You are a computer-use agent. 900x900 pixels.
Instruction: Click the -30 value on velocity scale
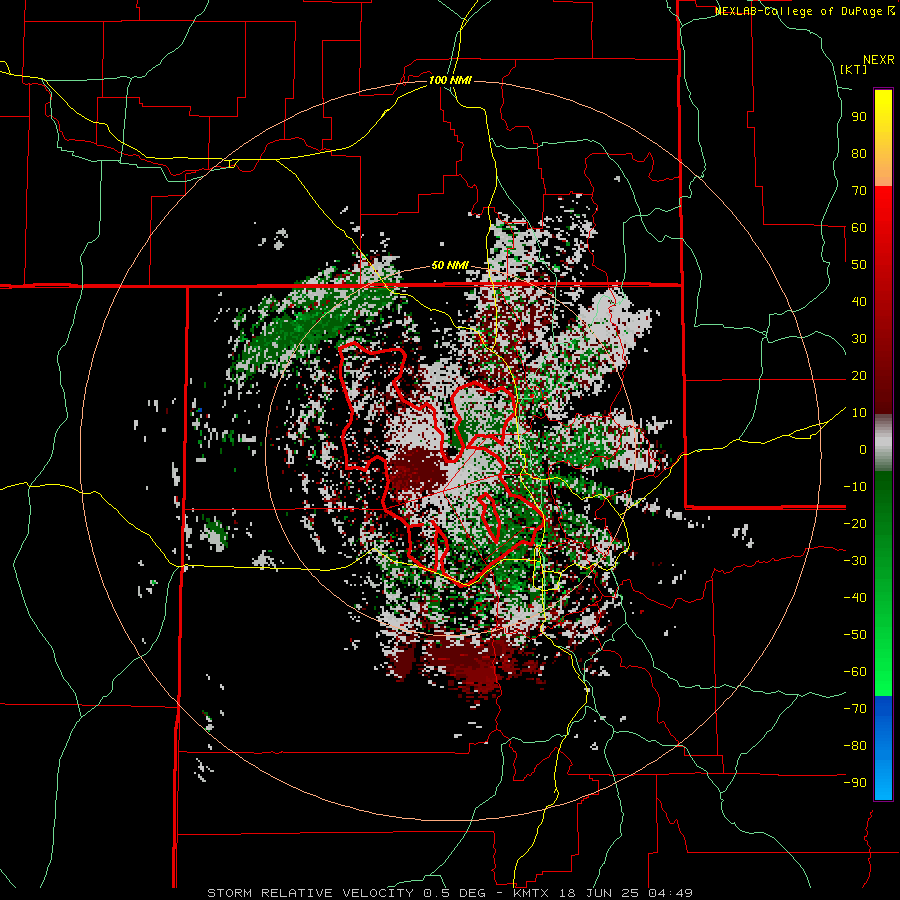click(855, 561)
